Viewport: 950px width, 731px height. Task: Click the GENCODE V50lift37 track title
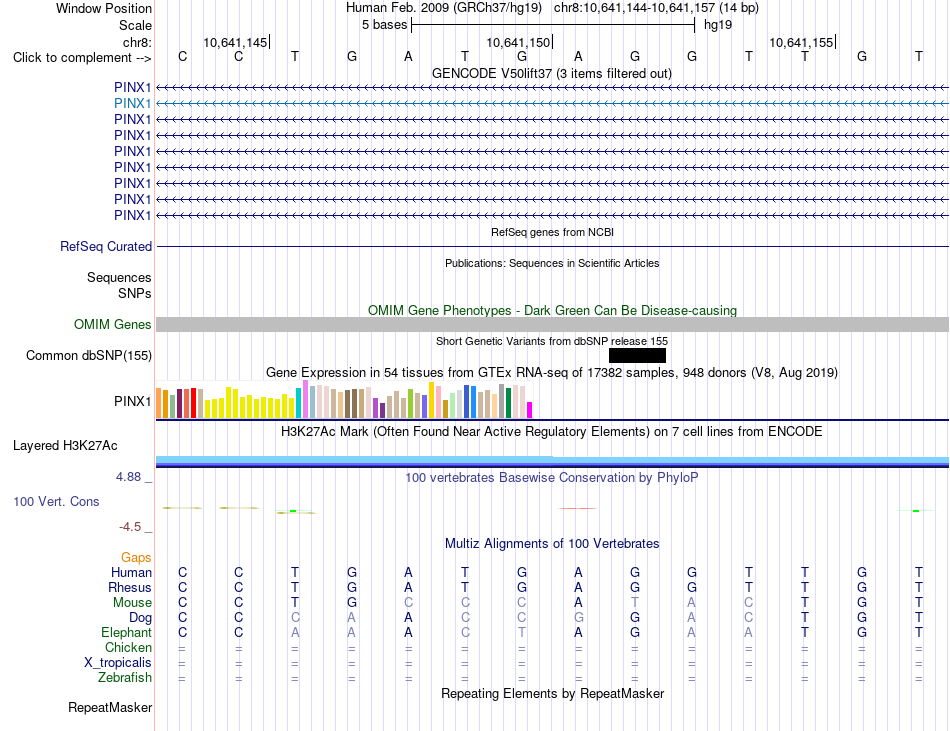pyautogui.click(x=552, y=73)
